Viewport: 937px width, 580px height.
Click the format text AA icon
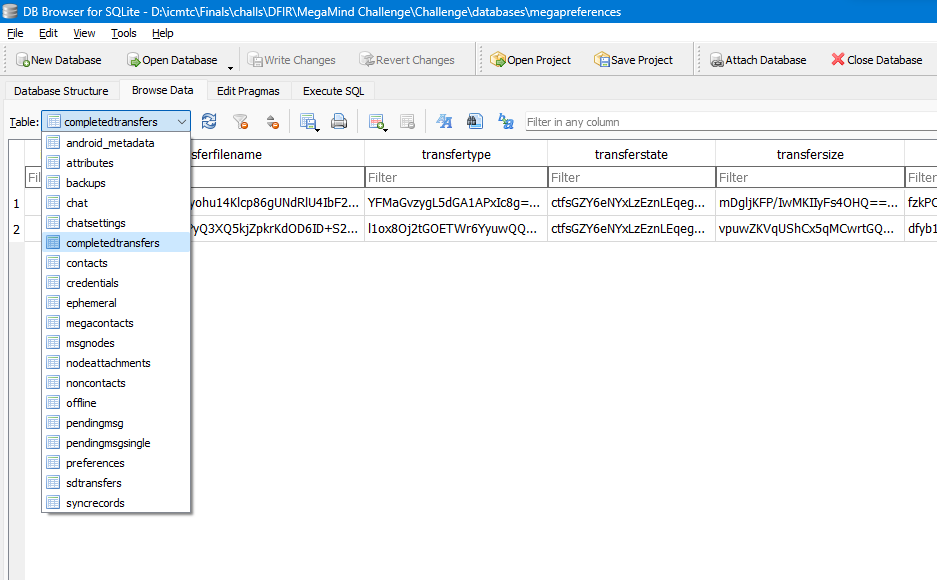pos(444,121)
